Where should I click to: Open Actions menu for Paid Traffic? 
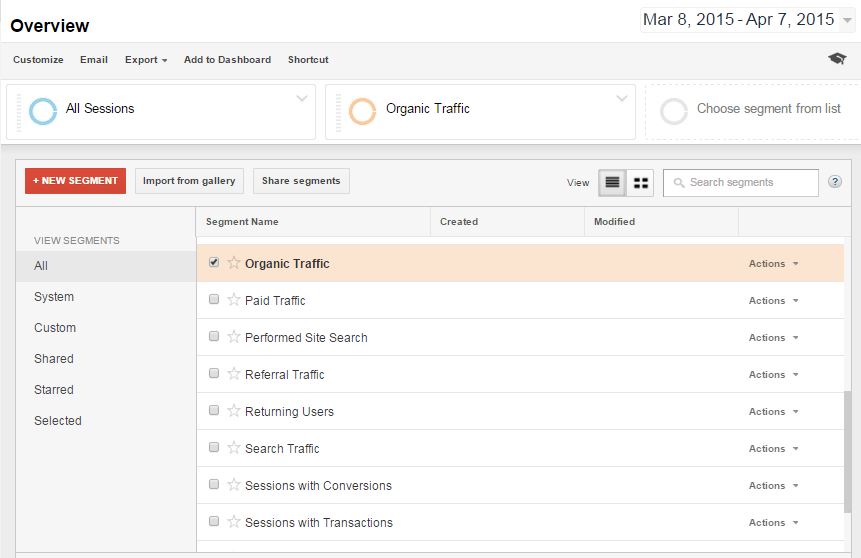tap(774, 300)
